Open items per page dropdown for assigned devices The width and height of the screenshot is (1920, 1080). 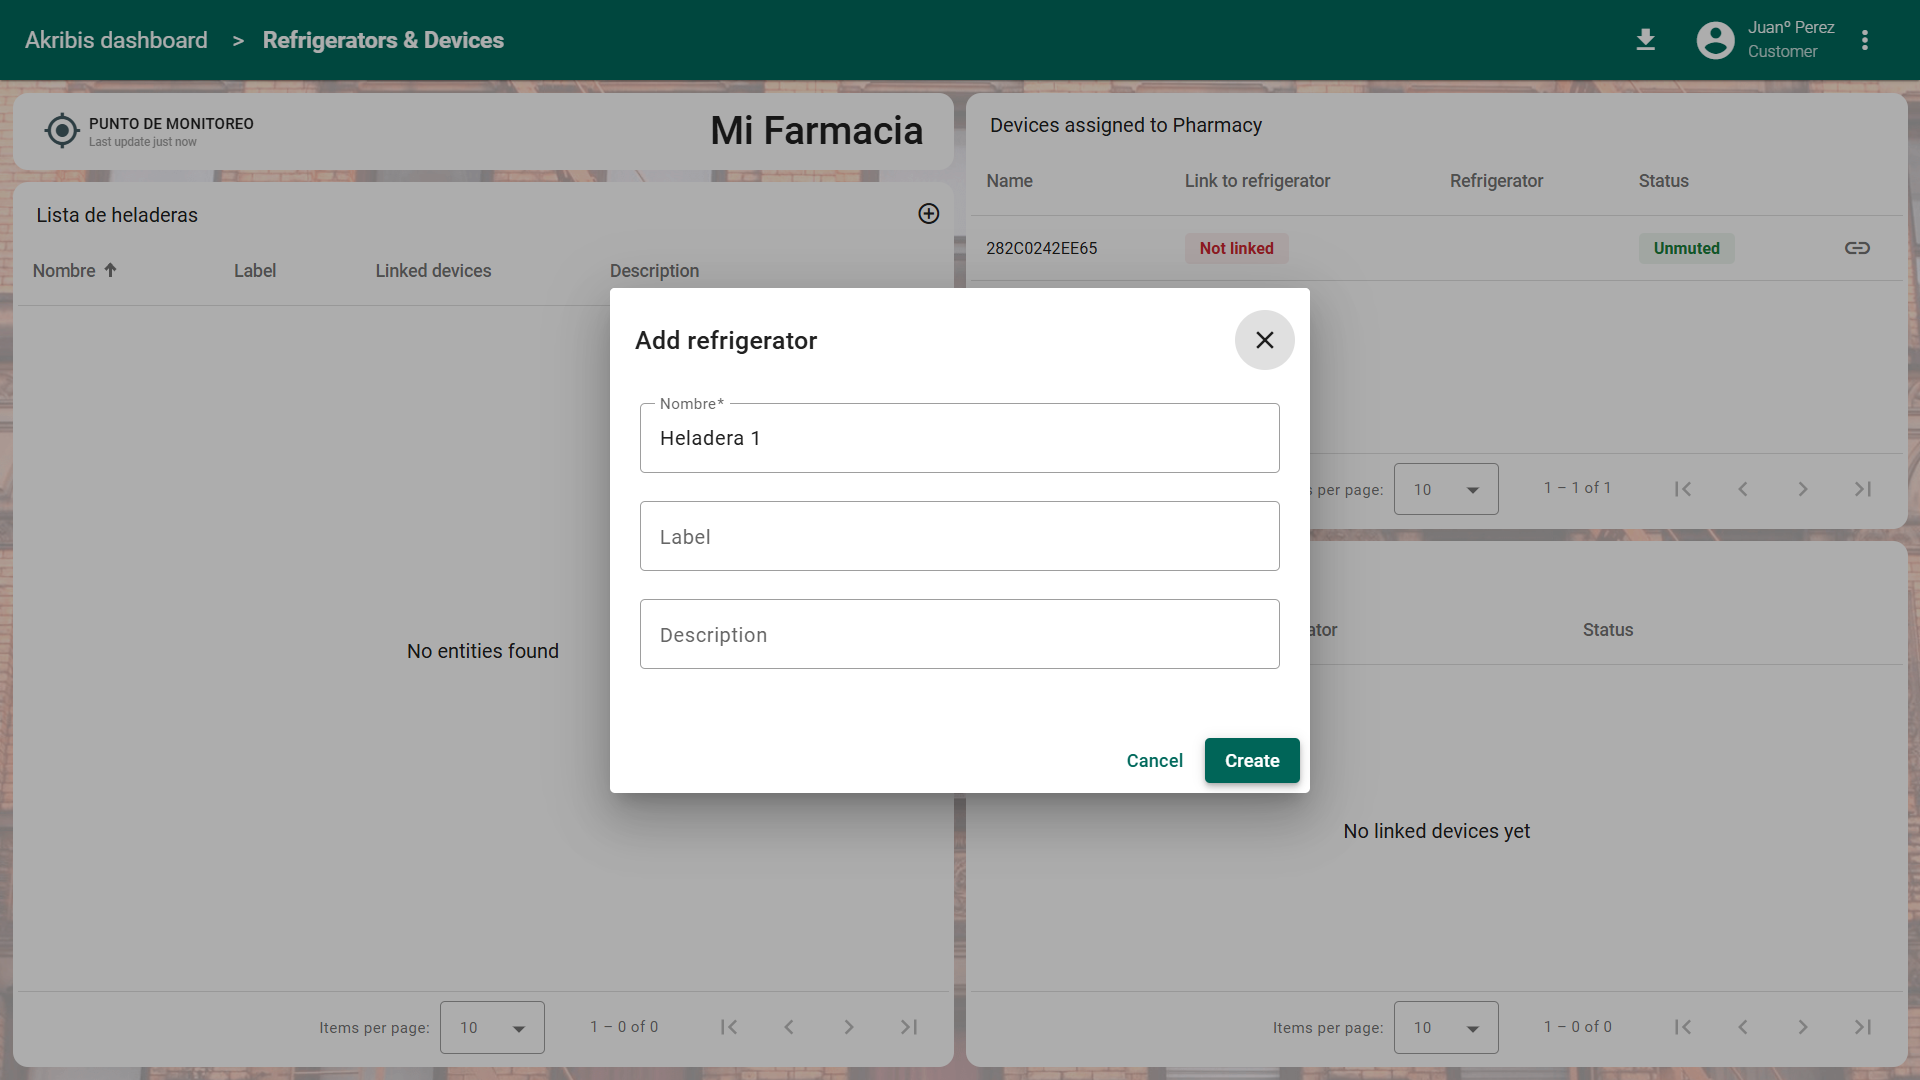pos(1446,489)
